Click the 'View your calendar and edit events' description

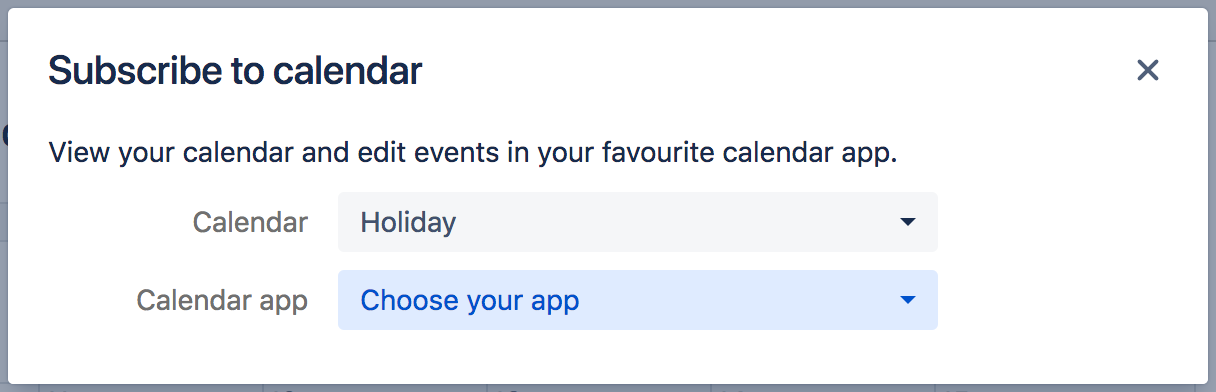pyautogui.click(x=473, y=155)
